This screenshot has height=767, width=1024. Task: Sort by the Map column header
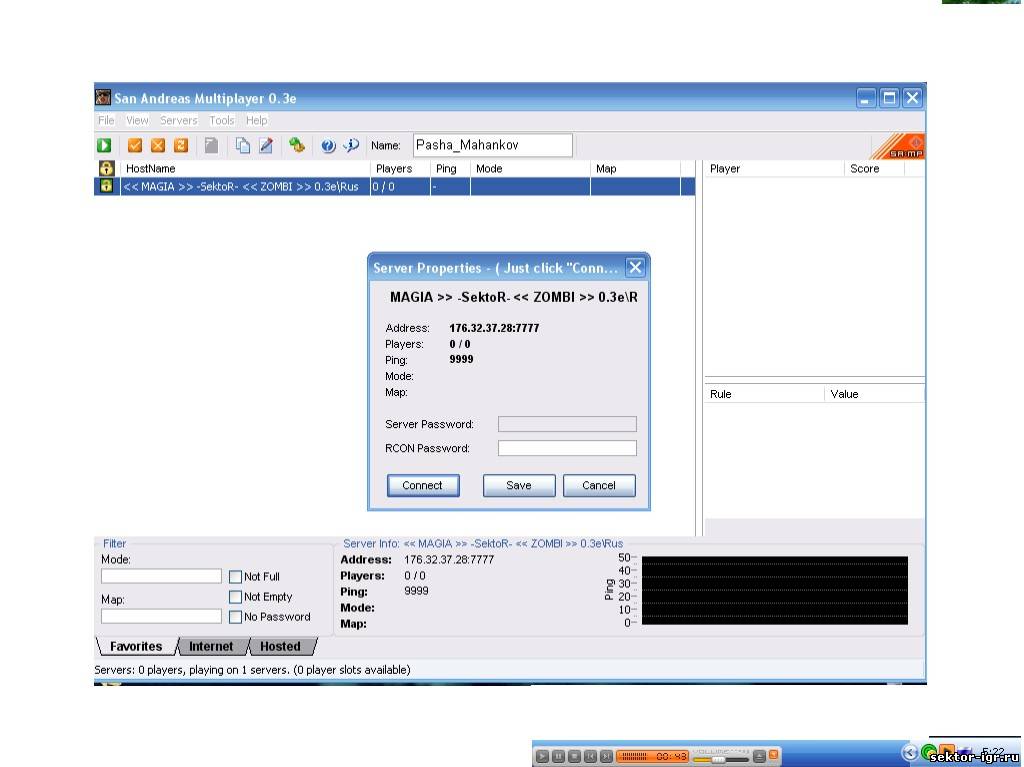(x=635, y=169)
